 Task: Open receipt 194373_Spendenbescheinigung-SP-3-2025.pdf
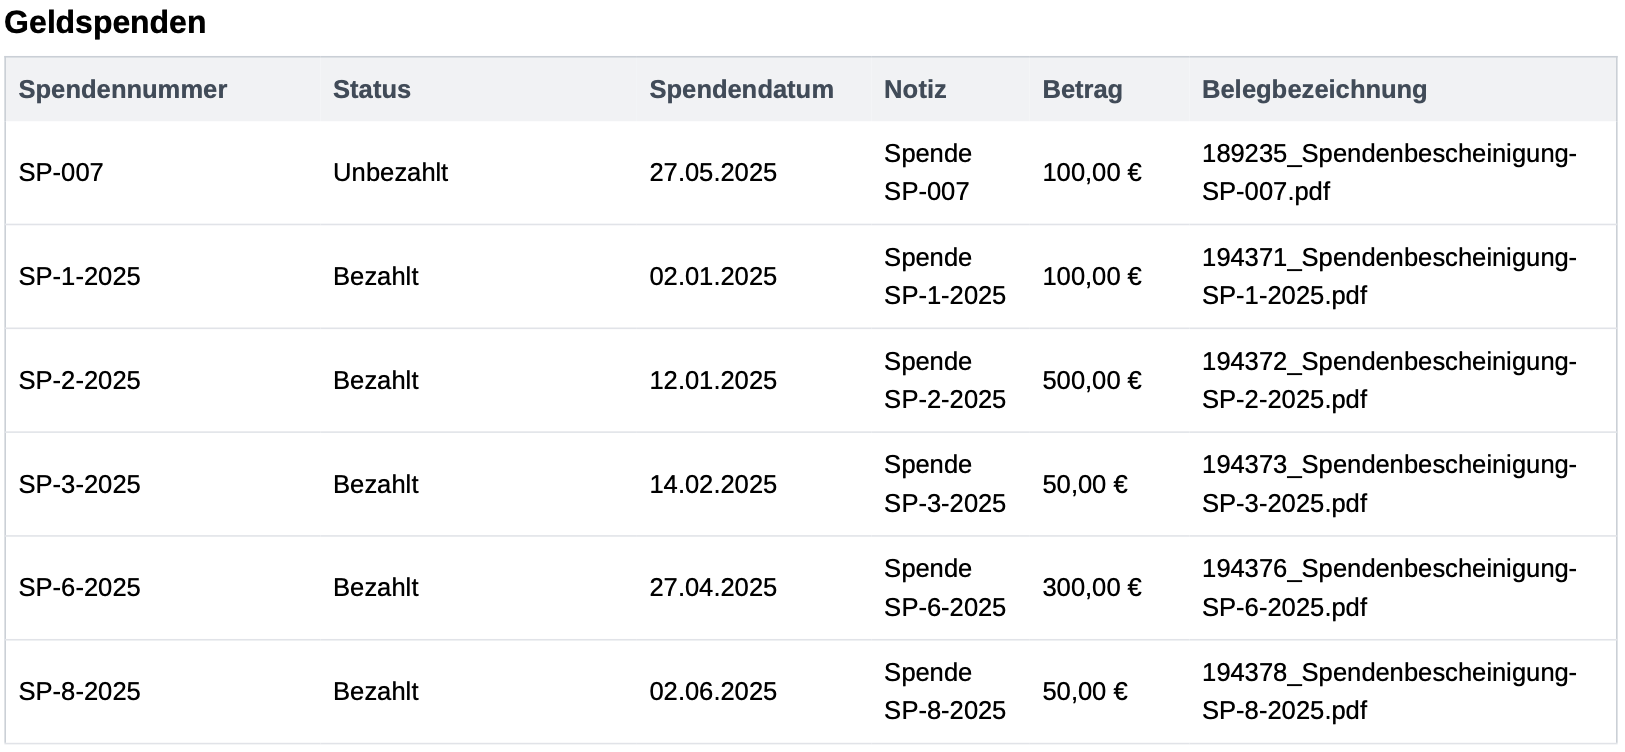[1389, 484]
